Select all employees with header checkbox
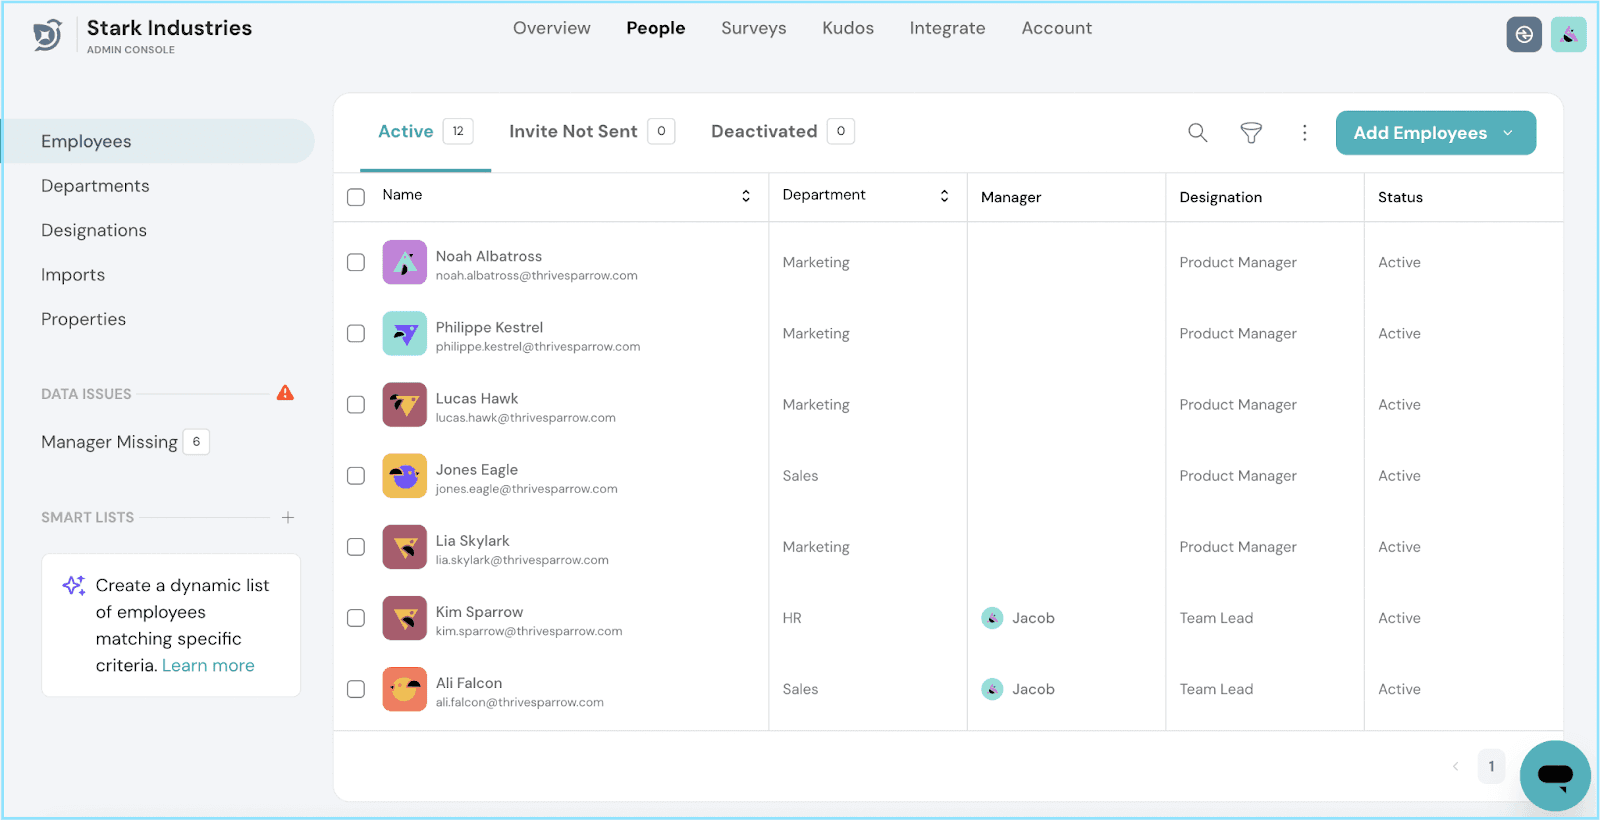This screenshot has width=1600, height=820. [356, 197]
